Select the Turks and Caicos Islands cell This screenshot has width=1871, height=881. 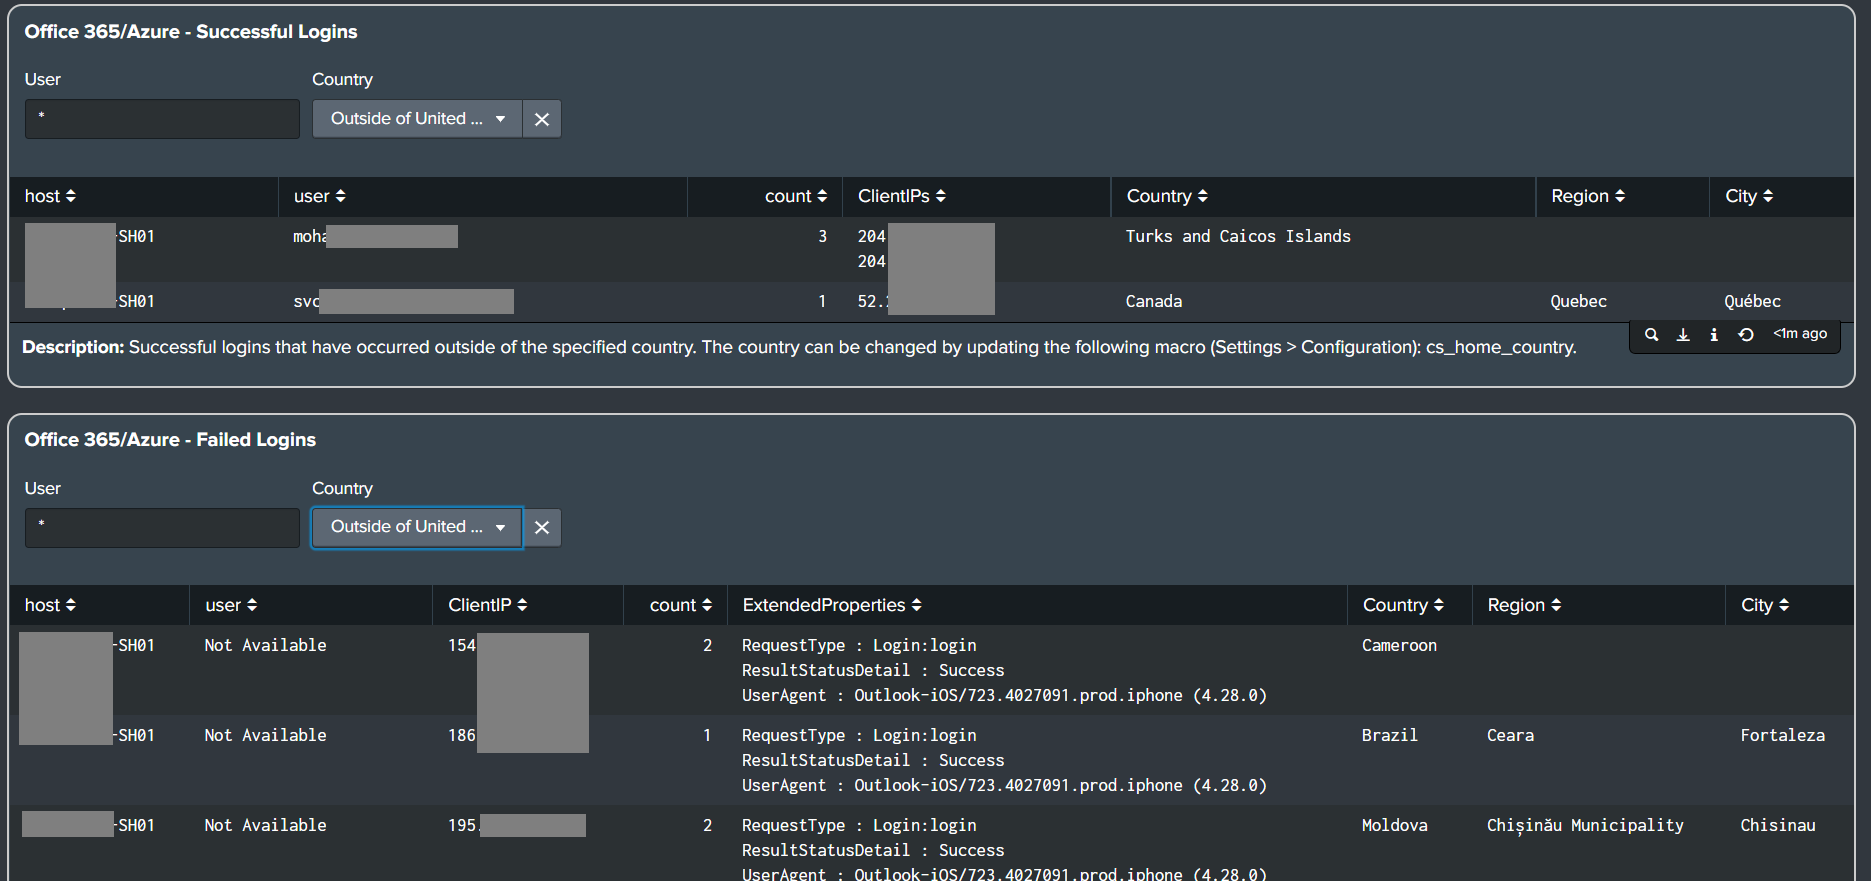pos(1238,236)
